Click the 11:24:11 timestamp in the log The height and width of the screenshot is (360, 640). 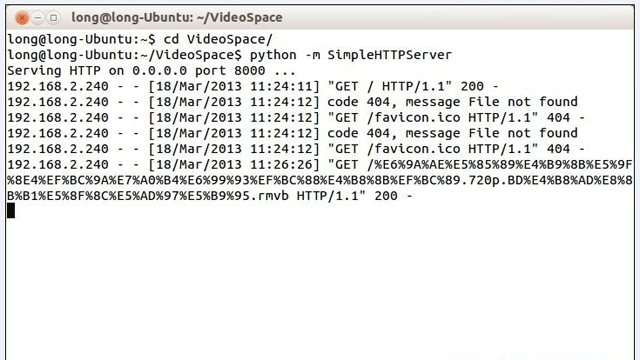click(281, 87)
